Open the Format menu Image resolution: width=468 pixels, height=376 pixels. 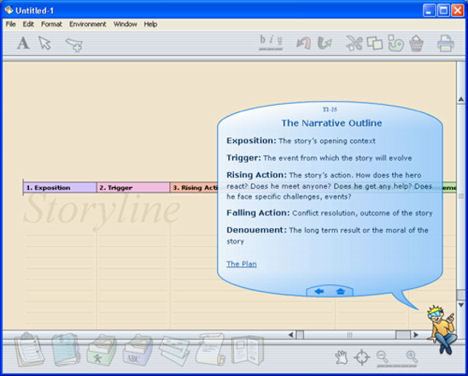coord(51,24)
